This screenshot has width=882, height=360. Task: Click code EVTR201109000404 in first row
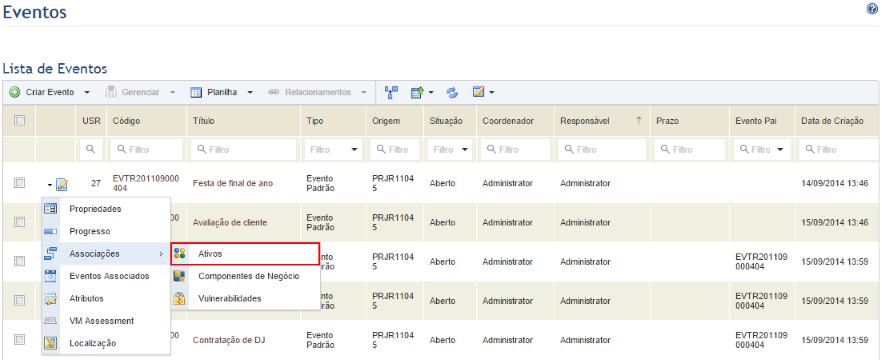[x=146, y=183]
